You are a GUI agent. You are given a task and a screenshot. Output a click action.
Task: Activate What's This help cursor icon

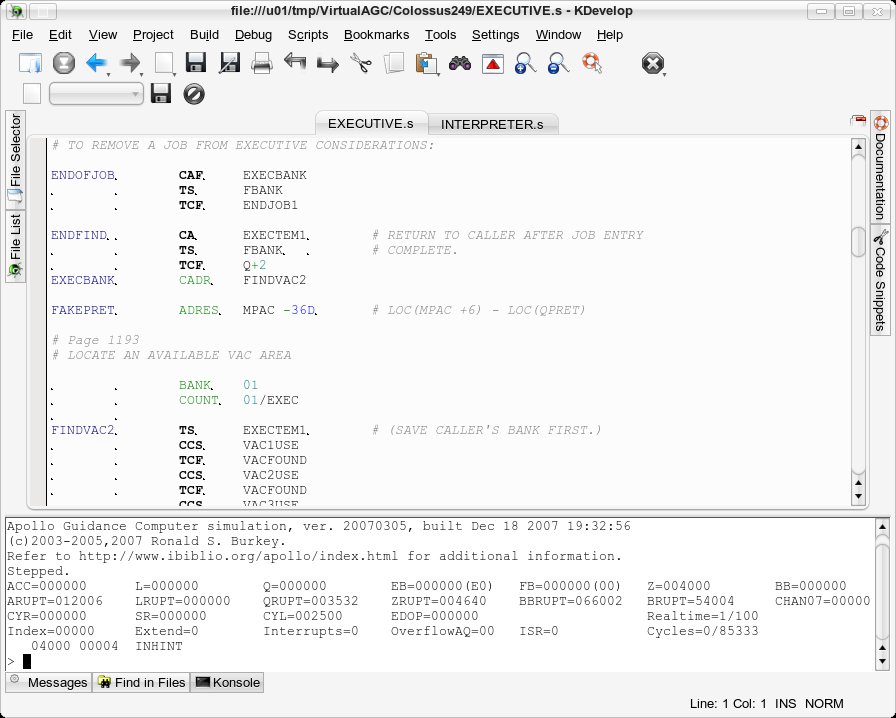[592, 62]
